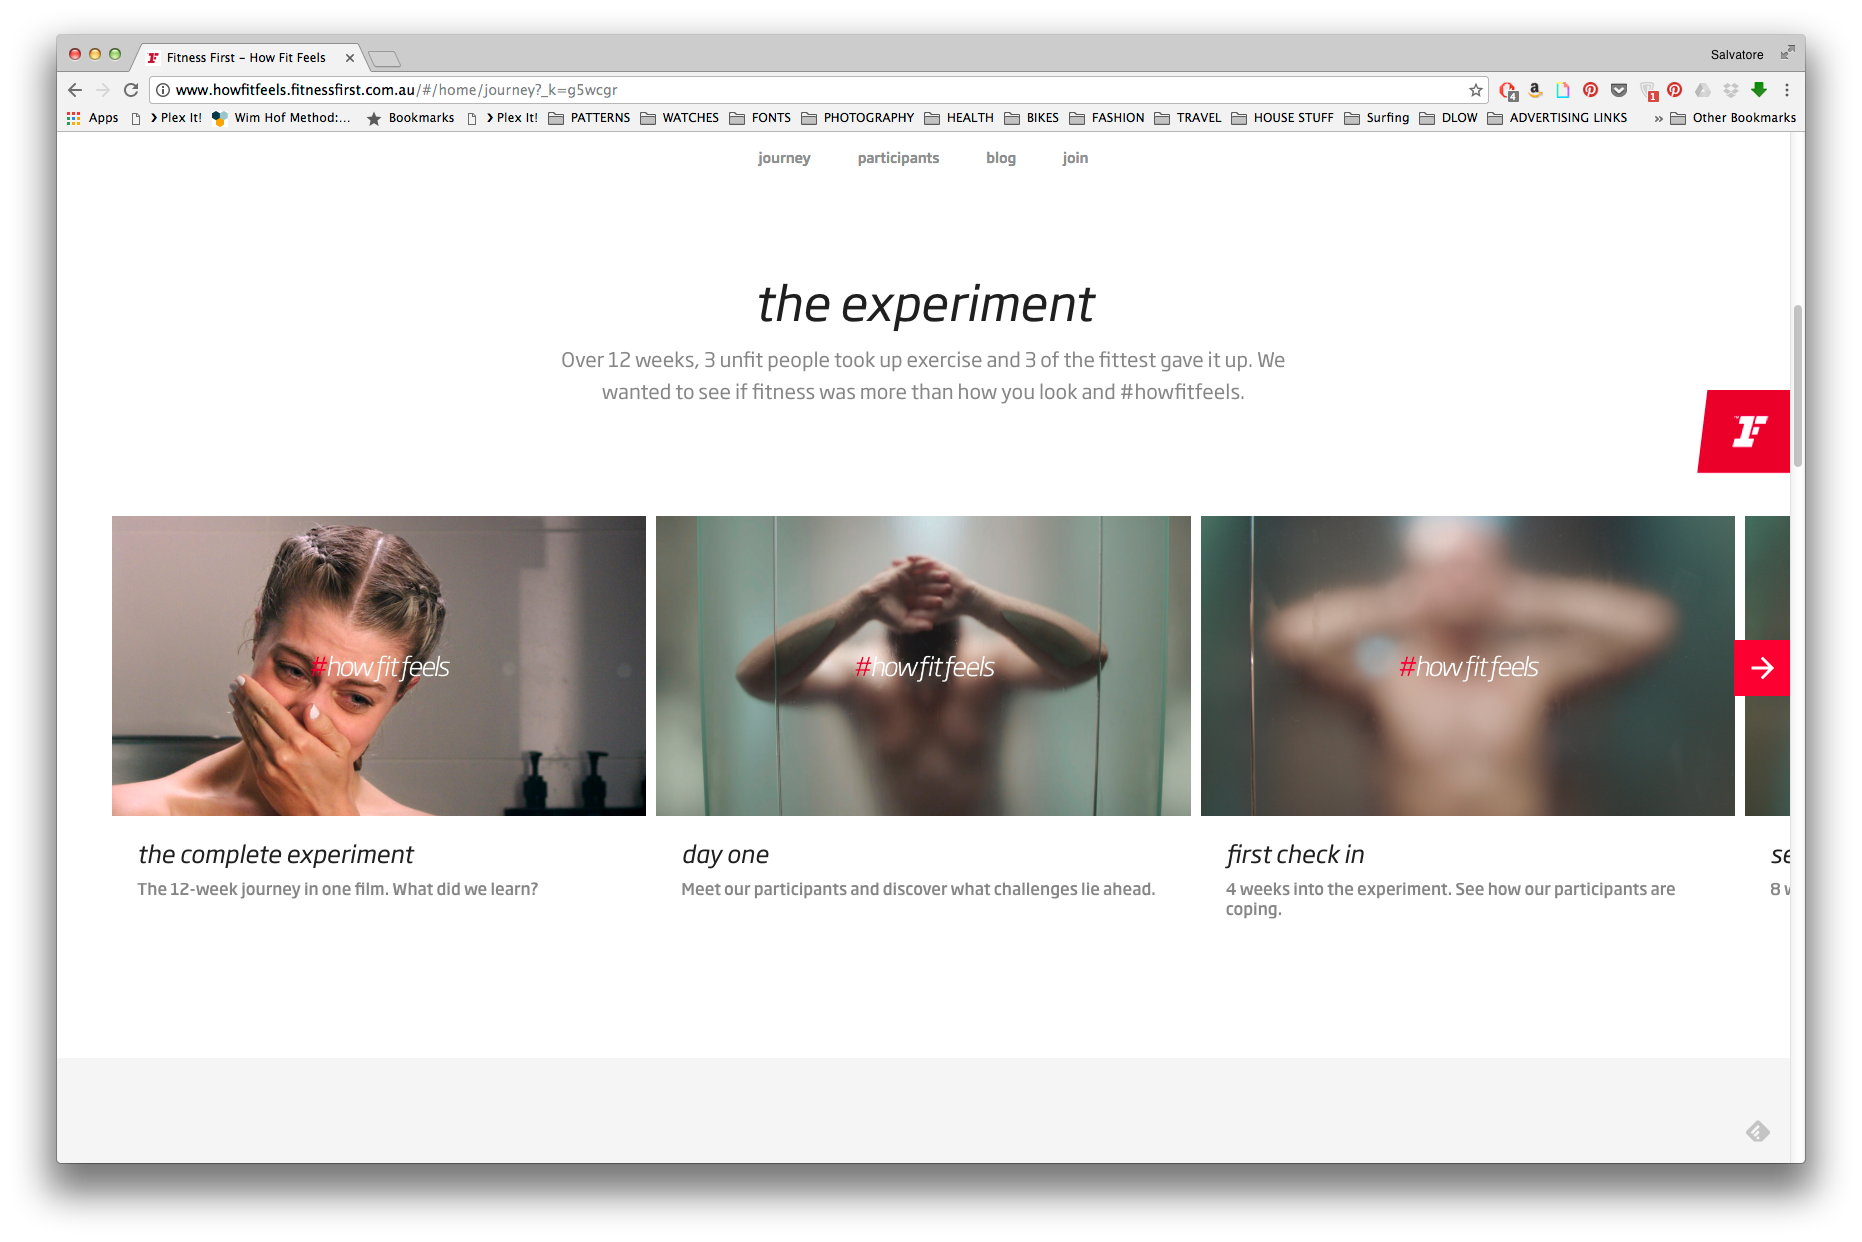Viewport: 1862px width, 1242px height.
Task: Click the Dropbox extension icon
Action: point(1731,90)
